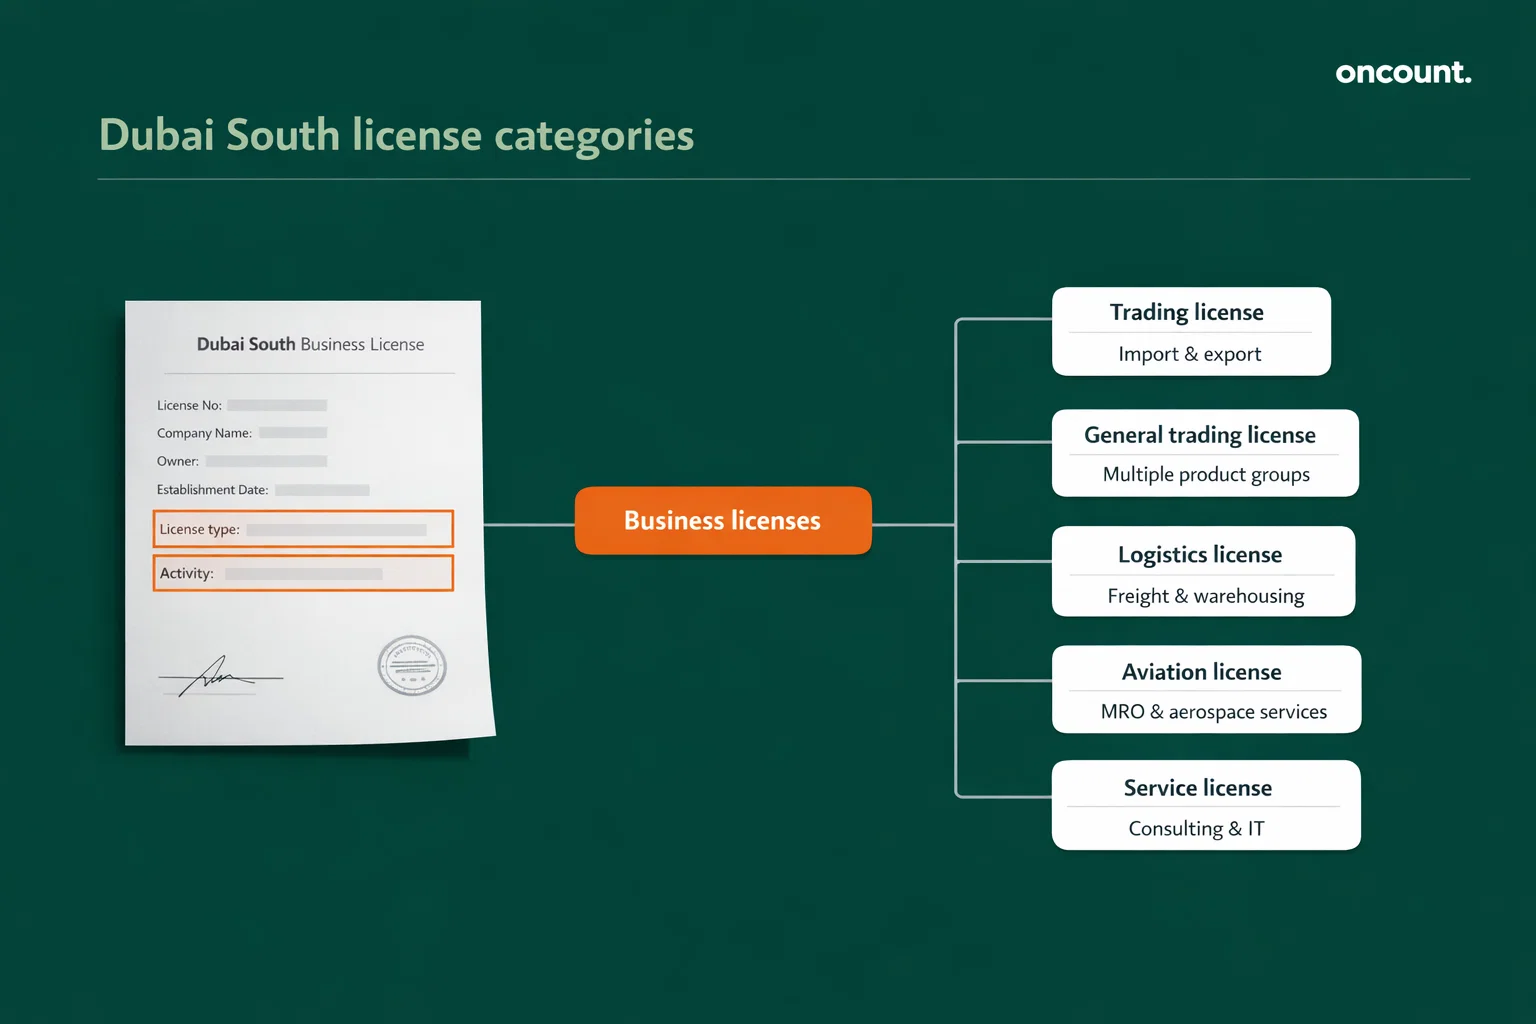Click the orange Business licenses node
Image resolution: width=1536 pixels, height=1024 pixels.
tap(722, 520)
